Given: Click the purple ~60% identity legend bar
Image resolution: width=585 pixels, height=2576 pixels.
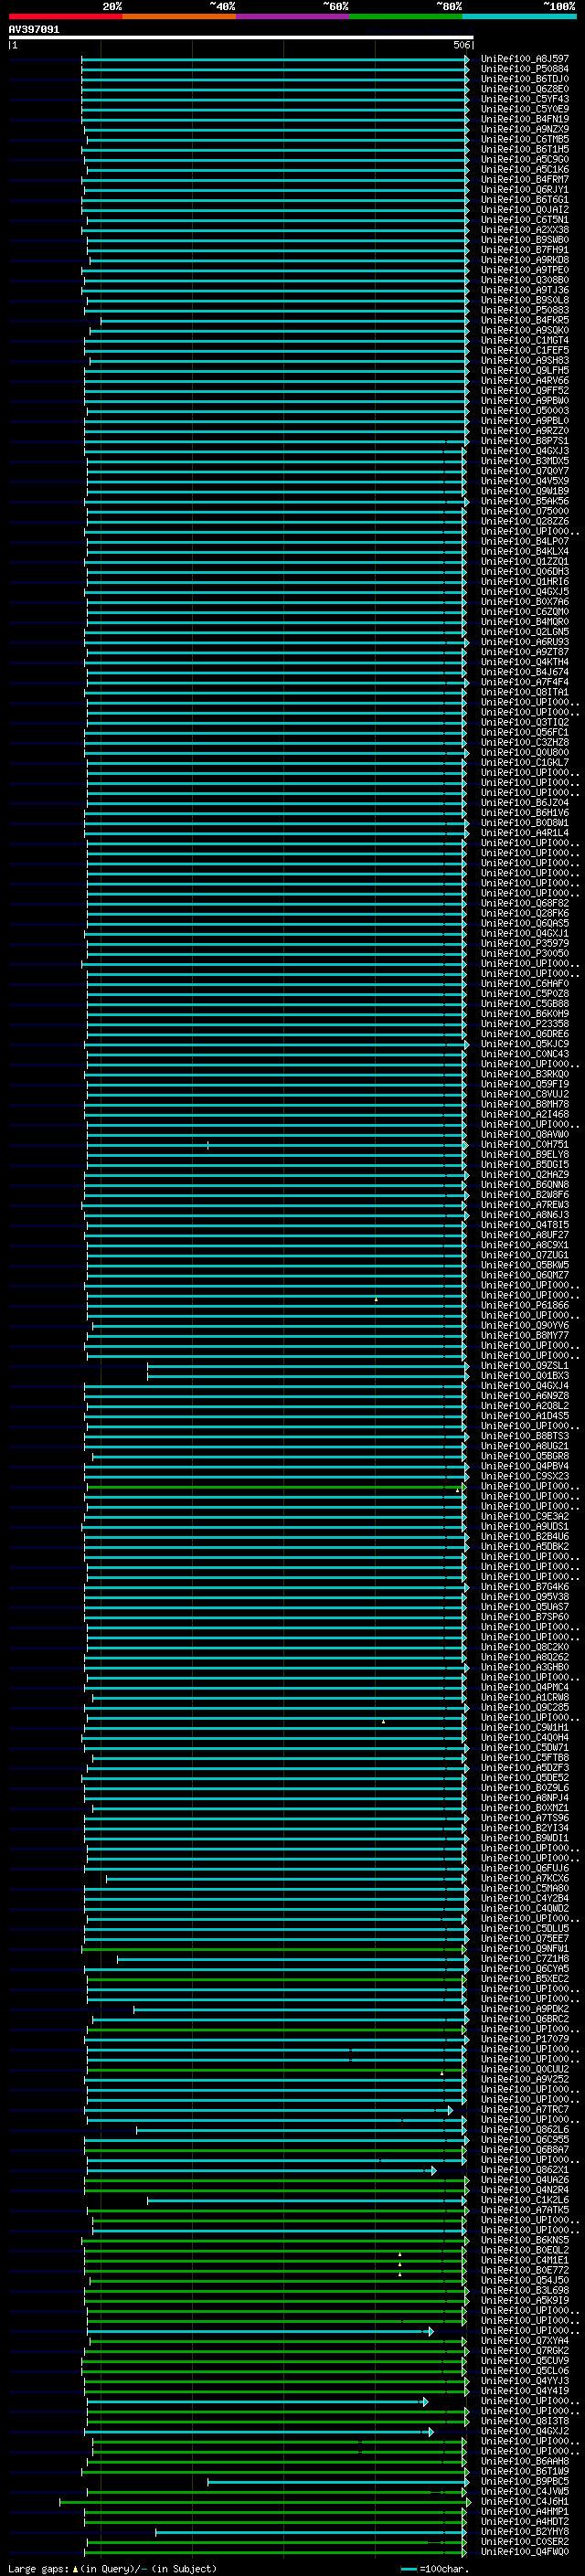Looking at the screenshot, I should point(293,16).
